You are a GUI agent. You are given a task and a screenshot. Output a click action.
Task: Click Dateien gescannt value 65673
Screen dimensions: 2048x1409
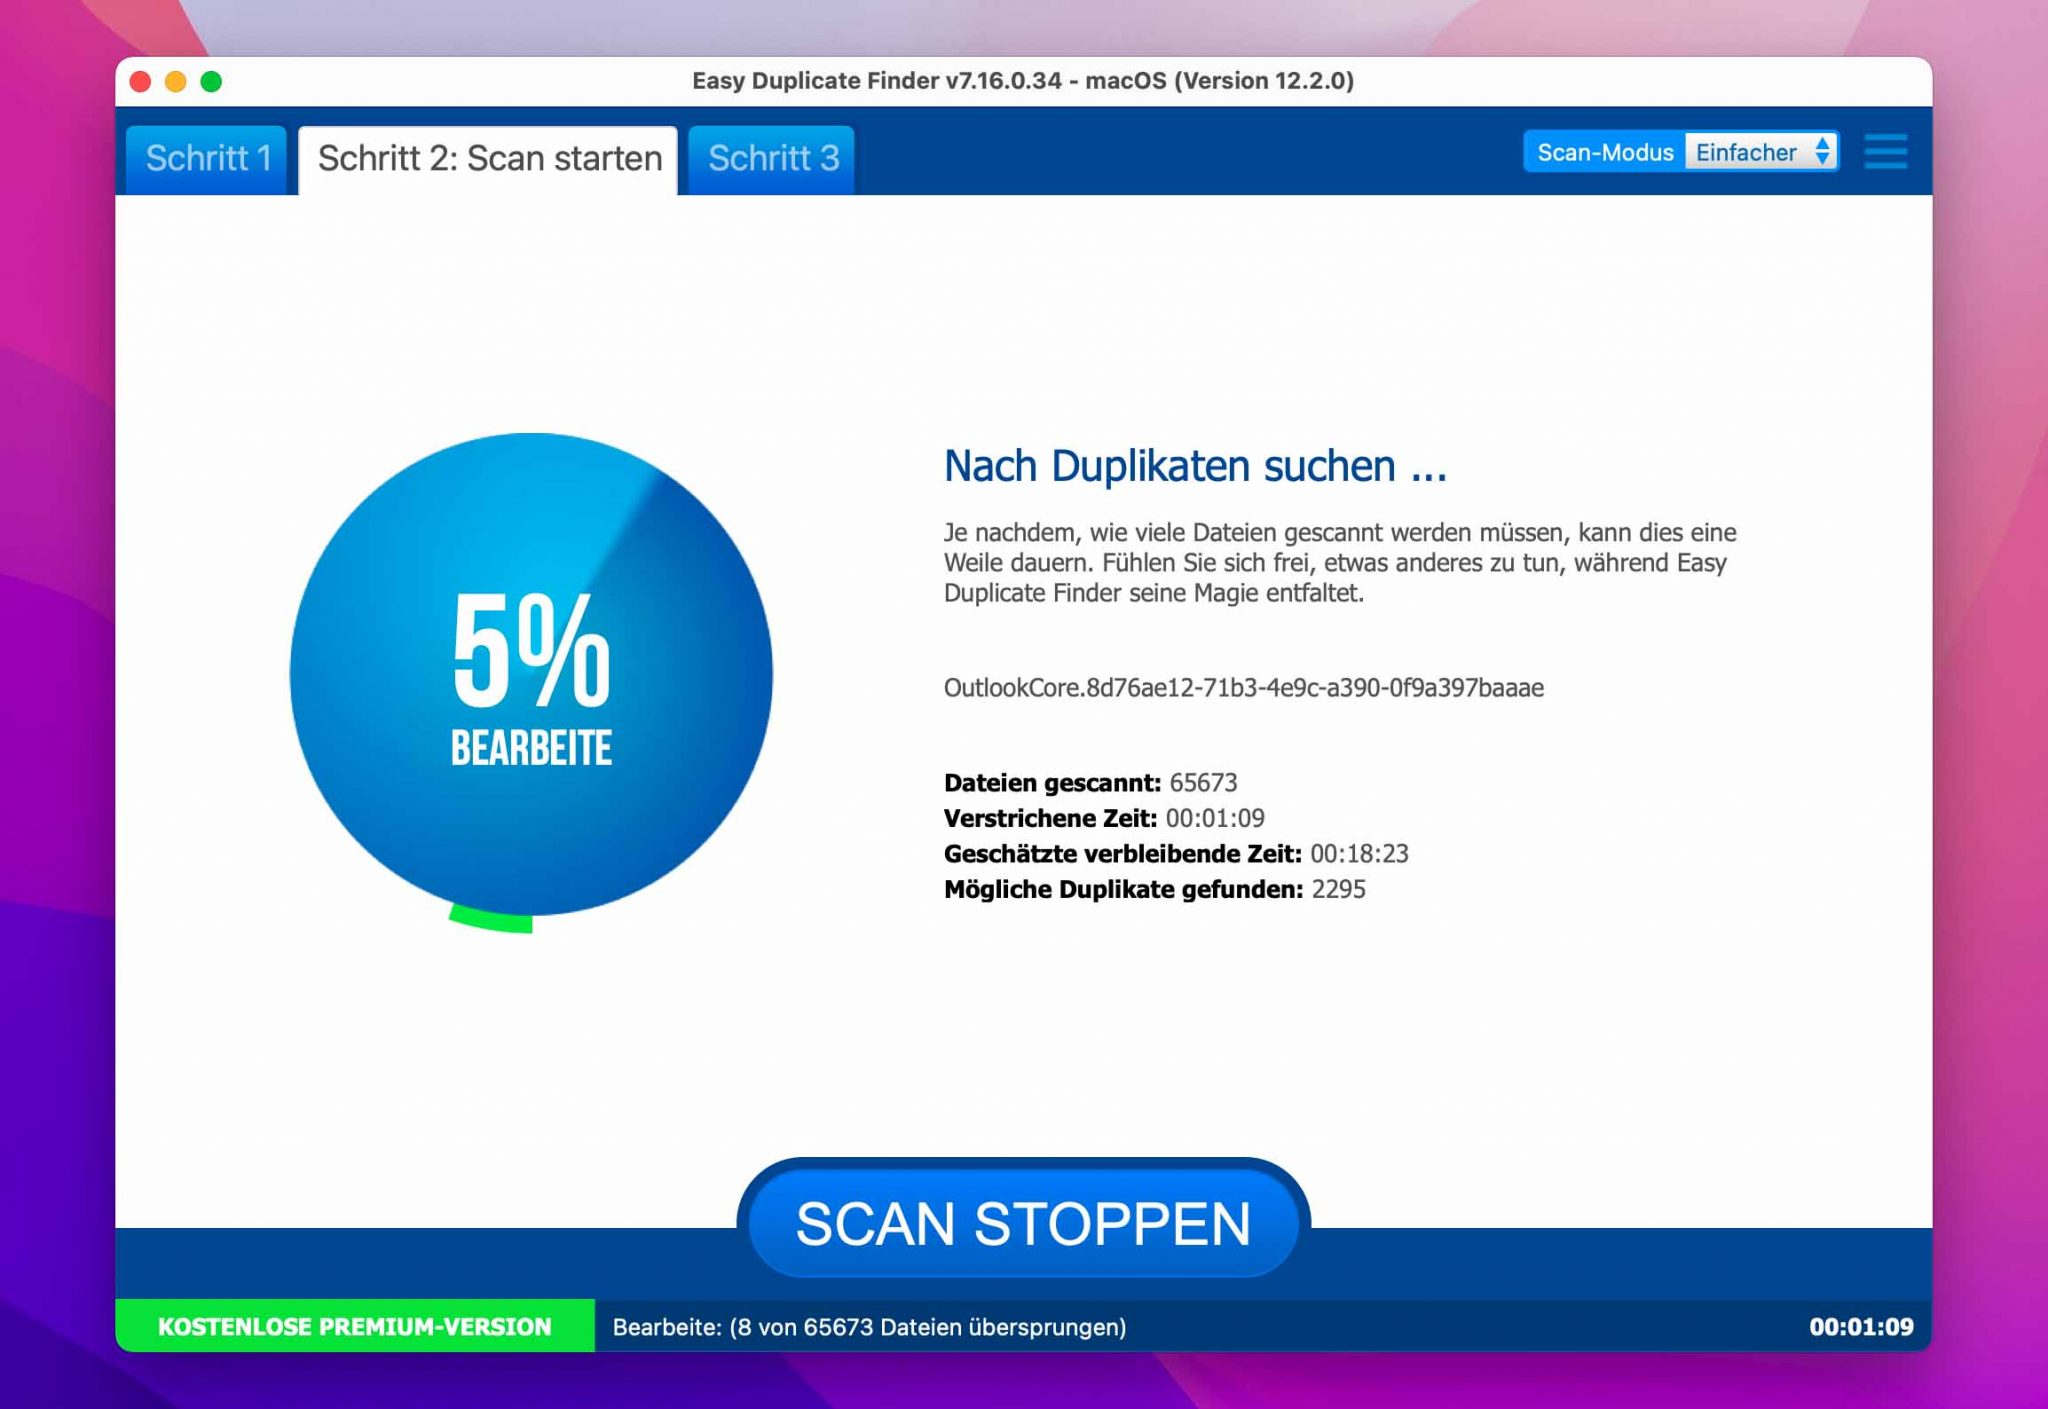tap(1203, 782)
